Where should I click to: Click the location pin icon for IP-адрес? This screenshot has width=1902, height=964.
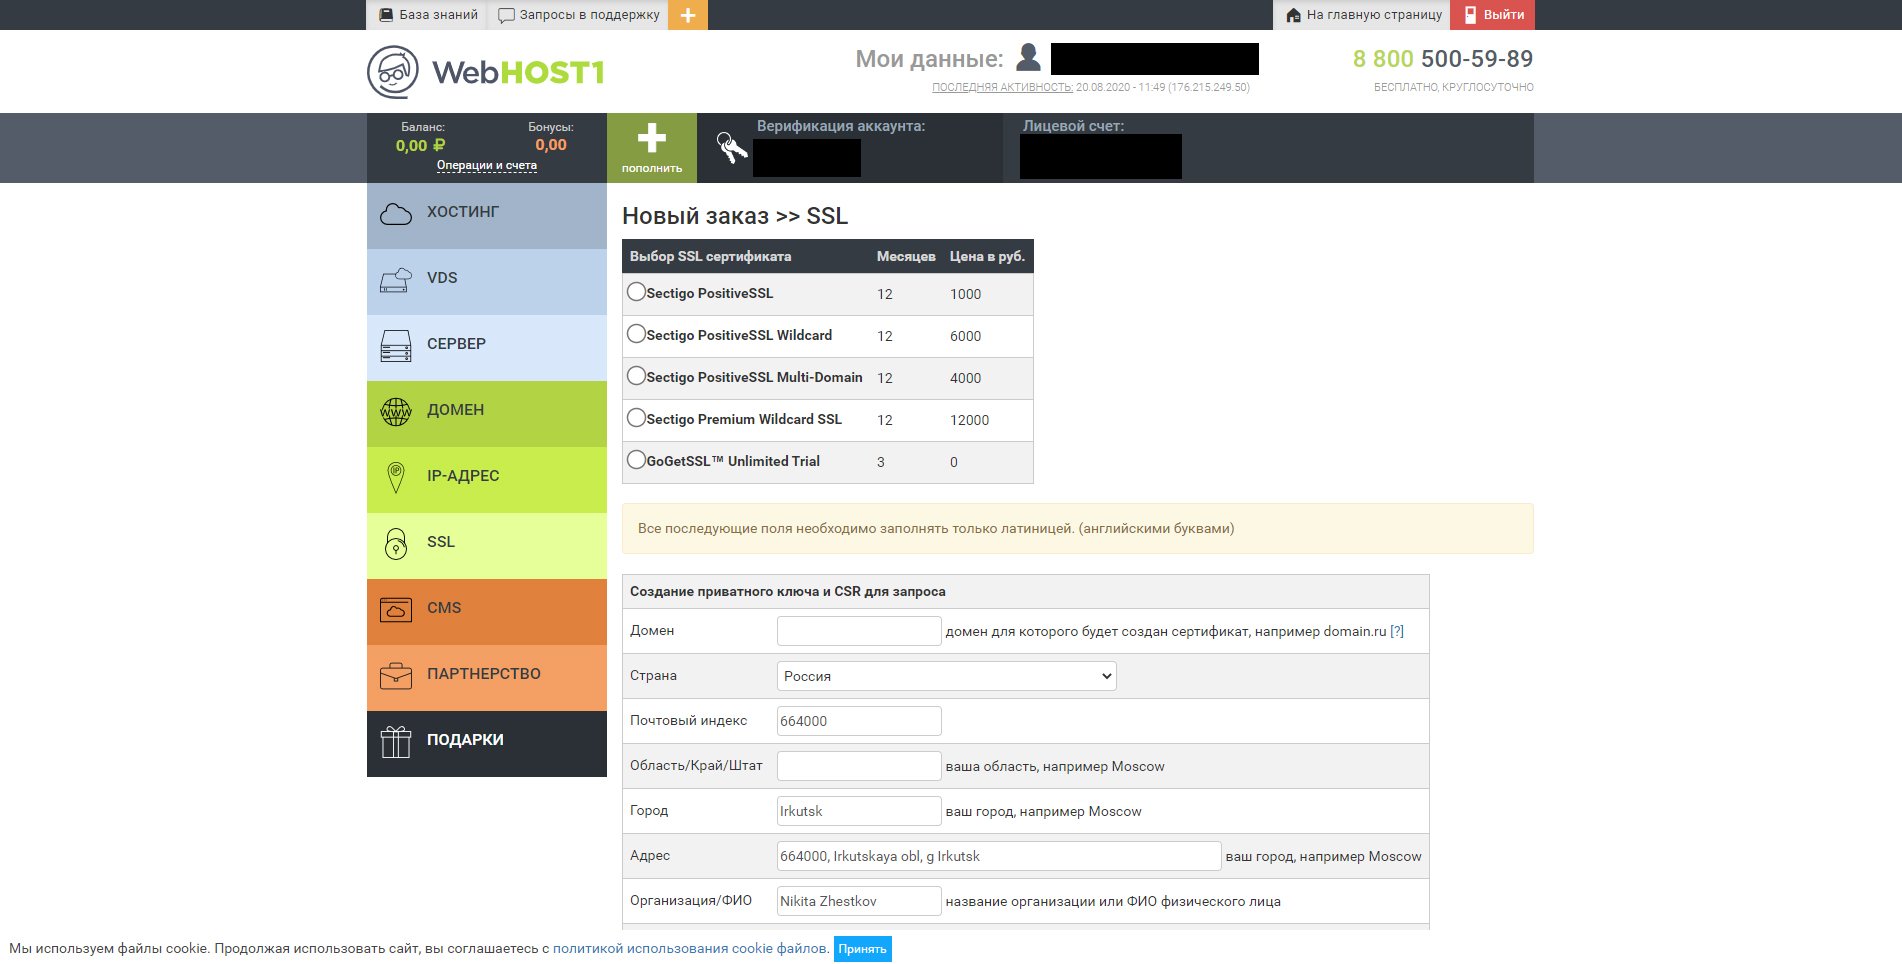(396, 477)
